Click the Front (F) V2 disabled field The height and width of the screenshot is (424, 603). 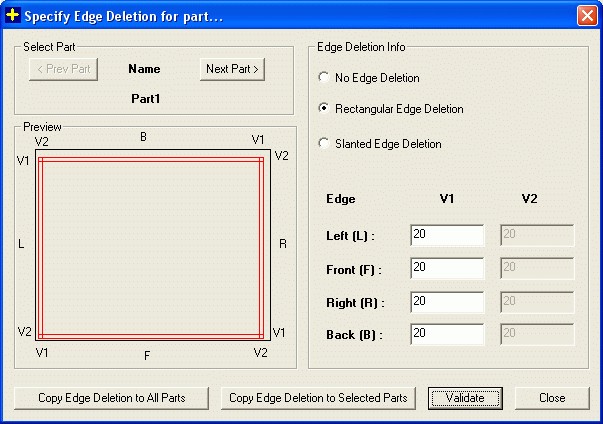click(x=537, y=268)
